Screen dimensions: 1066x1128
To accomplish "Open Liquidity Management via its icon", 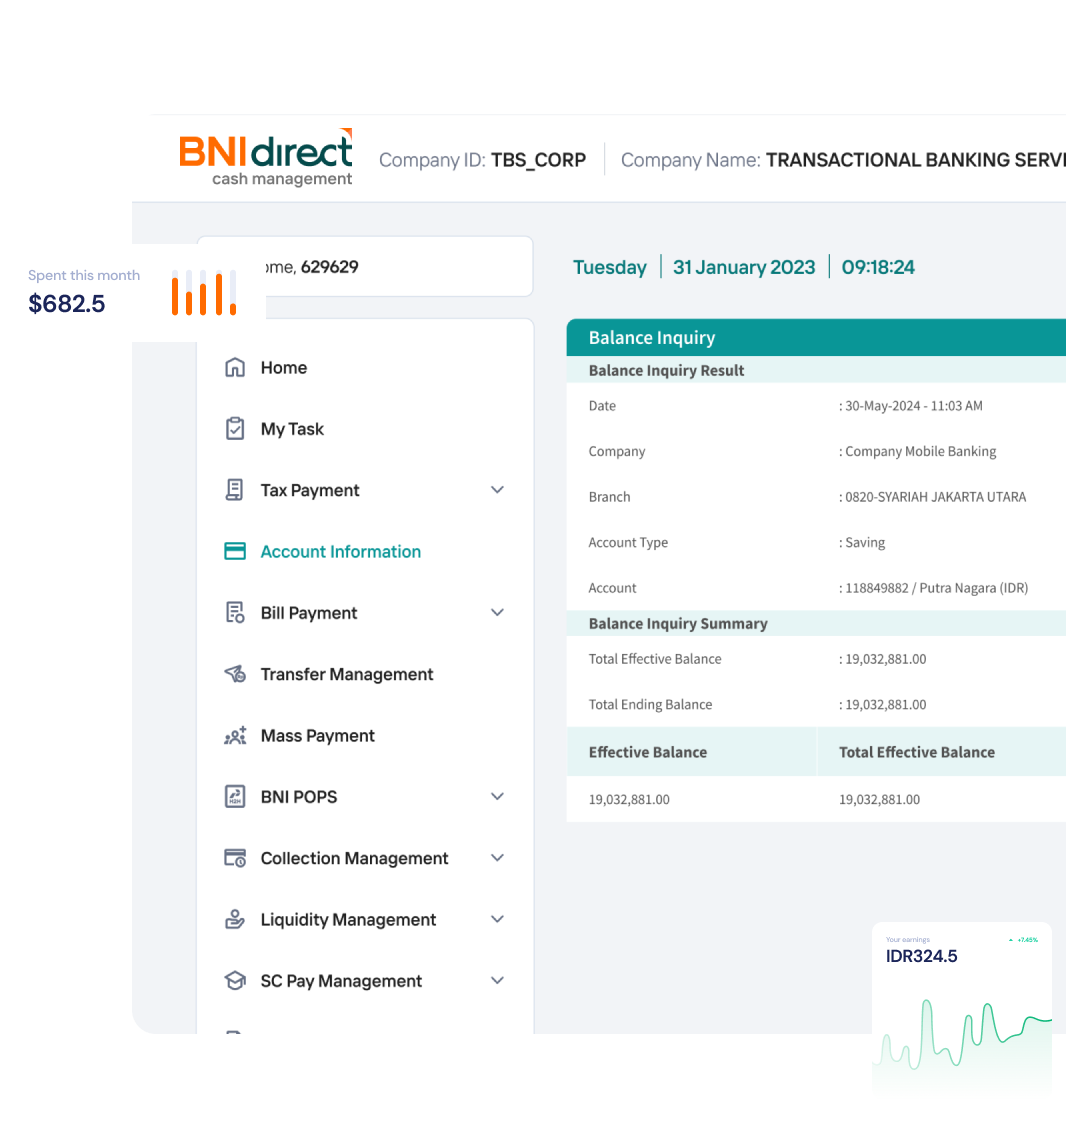I will point(234,919).
